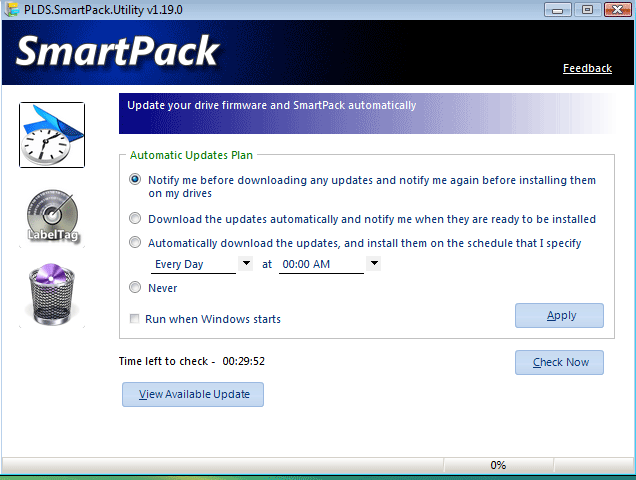Close the SmartPack Utility window
The width and height of the screenshot is (636, 480).
tap(617, 10)
